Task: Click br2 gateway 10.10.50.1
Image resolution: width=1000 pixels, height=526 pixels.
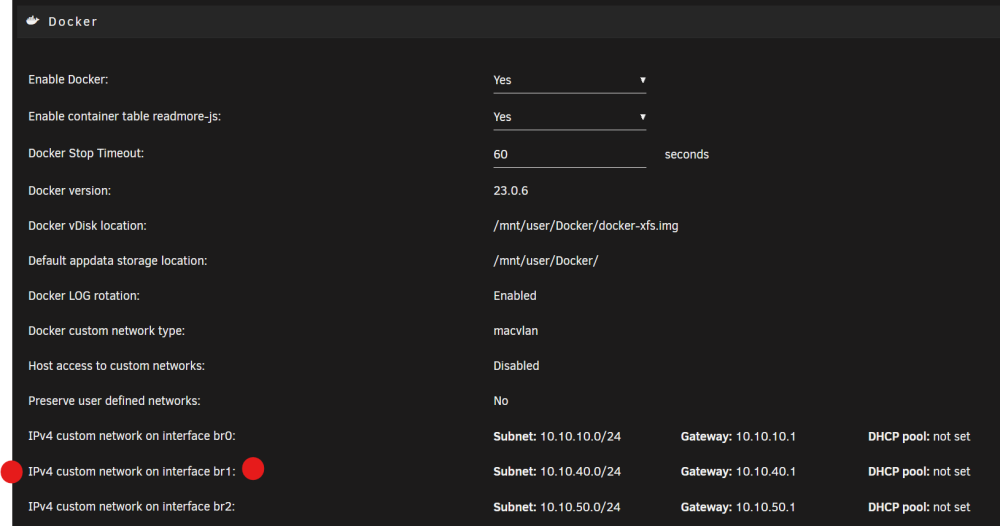Action: [x=766, y=508]
